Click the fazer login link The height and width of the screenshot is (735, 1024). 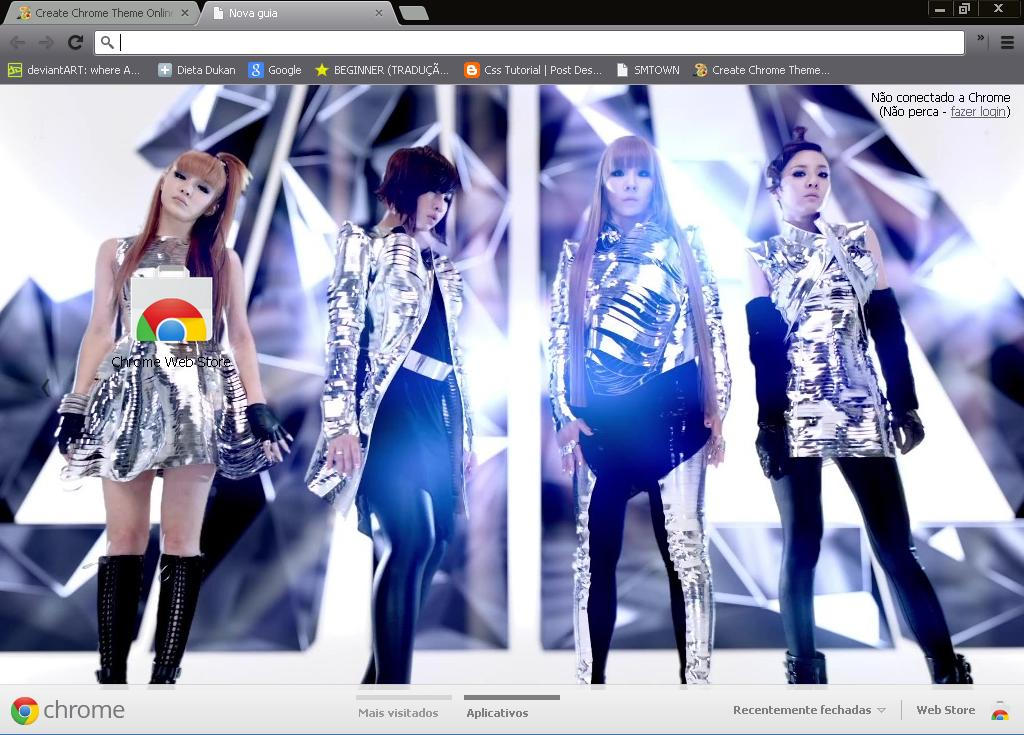click(x=978, y=111)
